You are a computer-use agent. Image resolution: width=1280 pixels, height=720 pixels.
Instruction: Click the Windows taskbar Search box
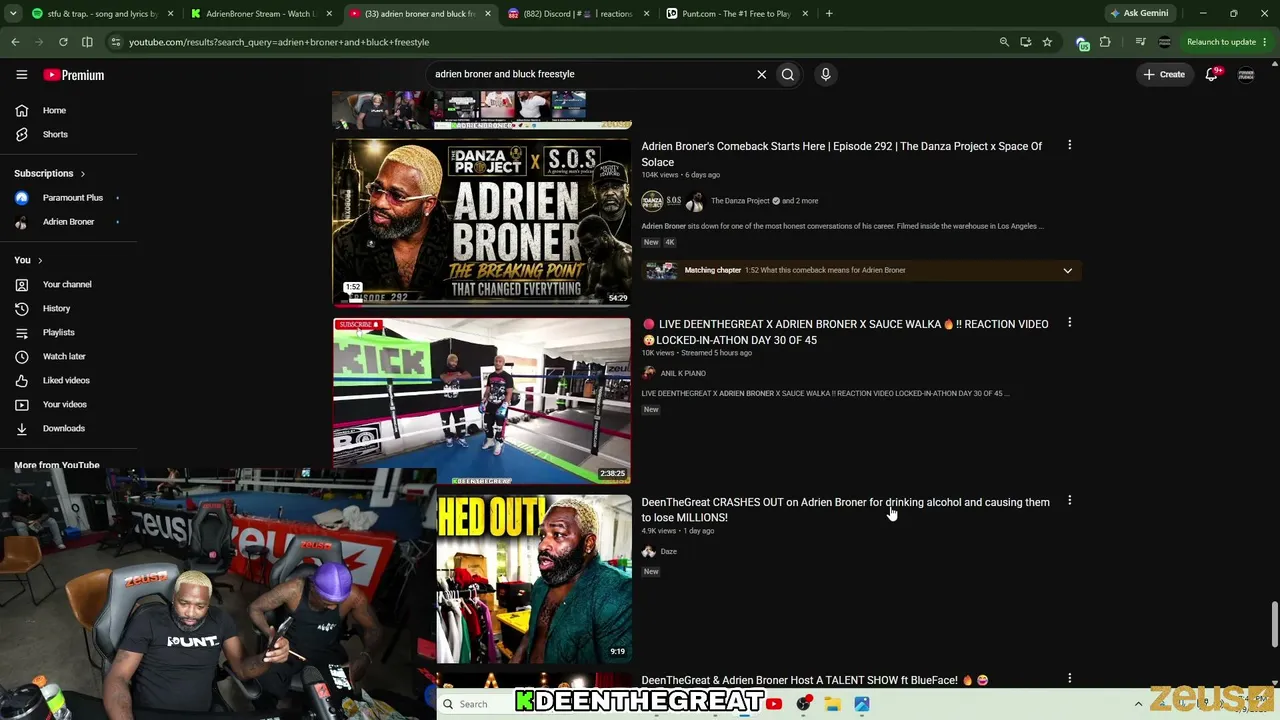point(476,704)
